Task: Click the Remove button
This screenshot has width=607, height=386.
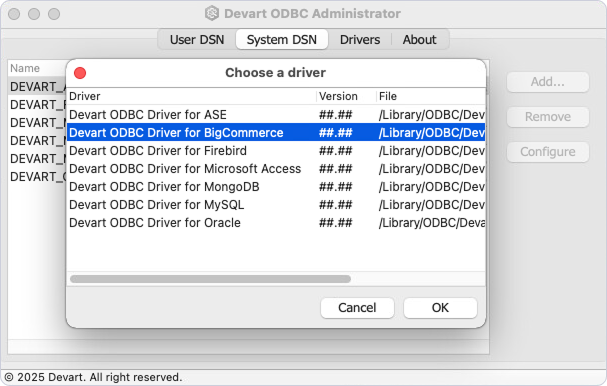Action: [x=548, y=117]
